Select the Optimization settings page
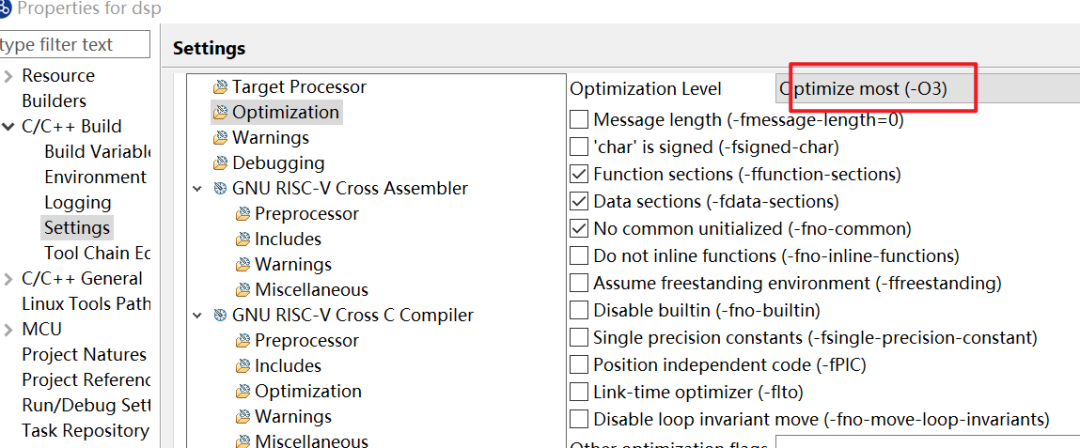The width and height of the screenshot is (1080, 448). (285, 112)
